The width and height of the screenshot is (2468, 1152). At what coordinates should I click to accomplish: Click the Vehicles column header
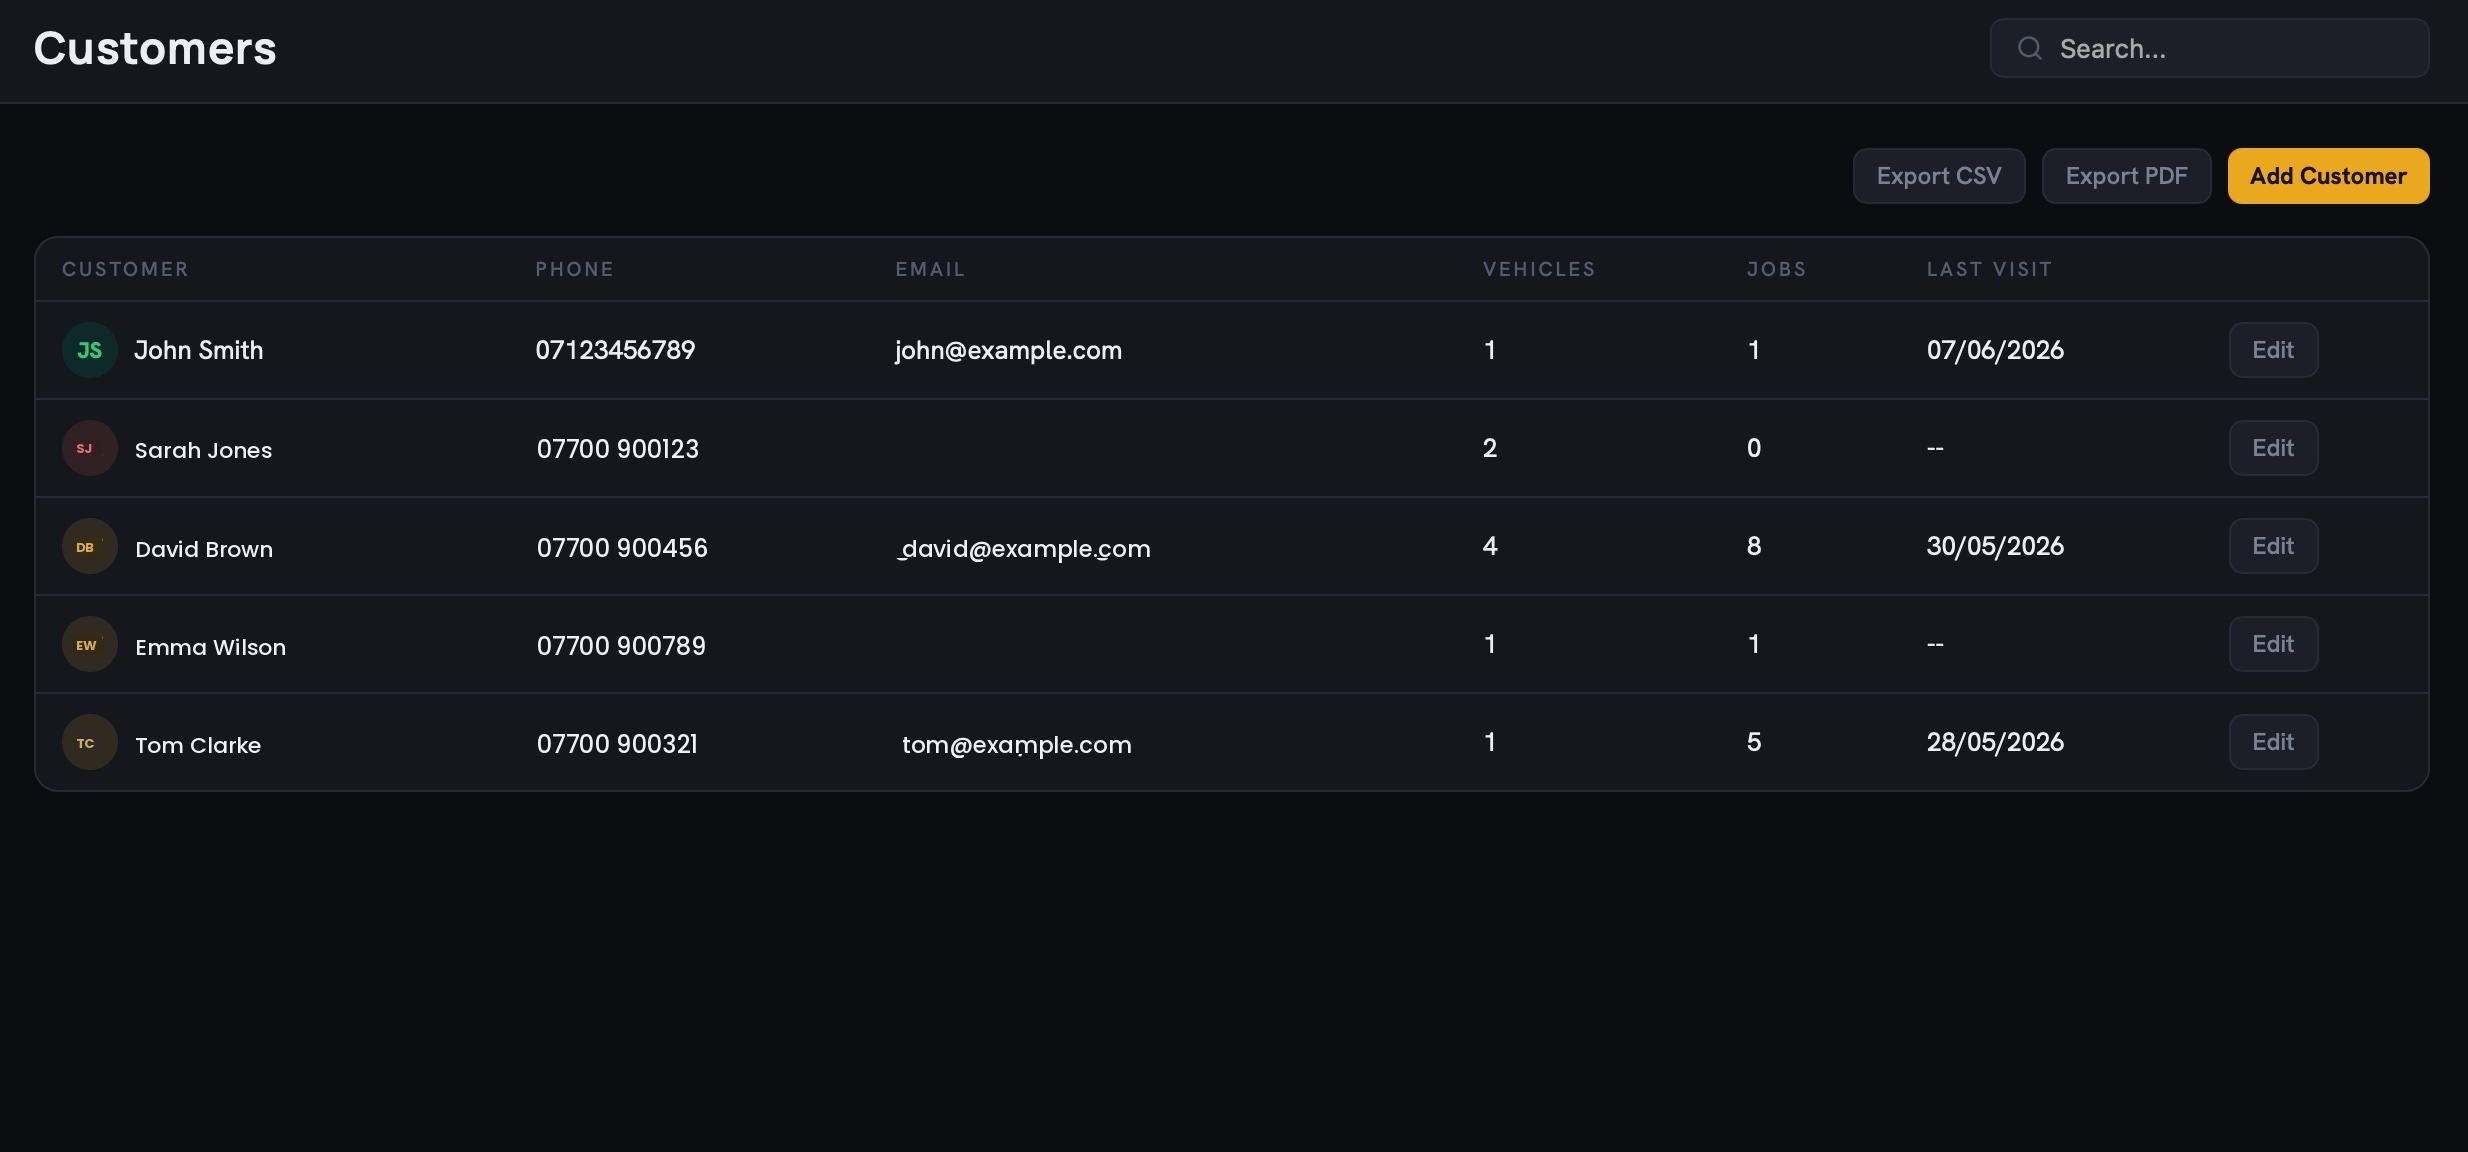pos(1539,269)
